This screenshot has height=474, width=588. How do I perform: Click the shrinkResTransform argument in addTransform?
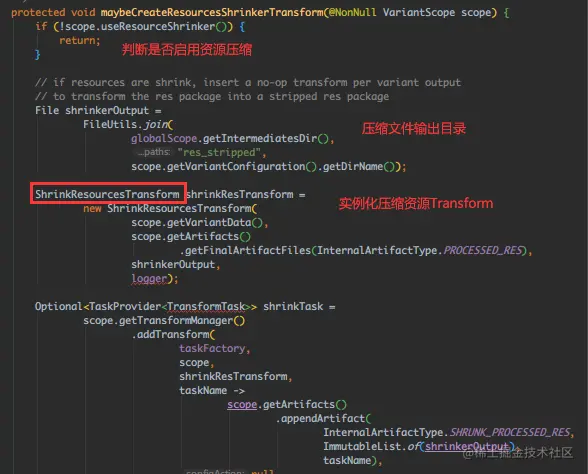233,376
